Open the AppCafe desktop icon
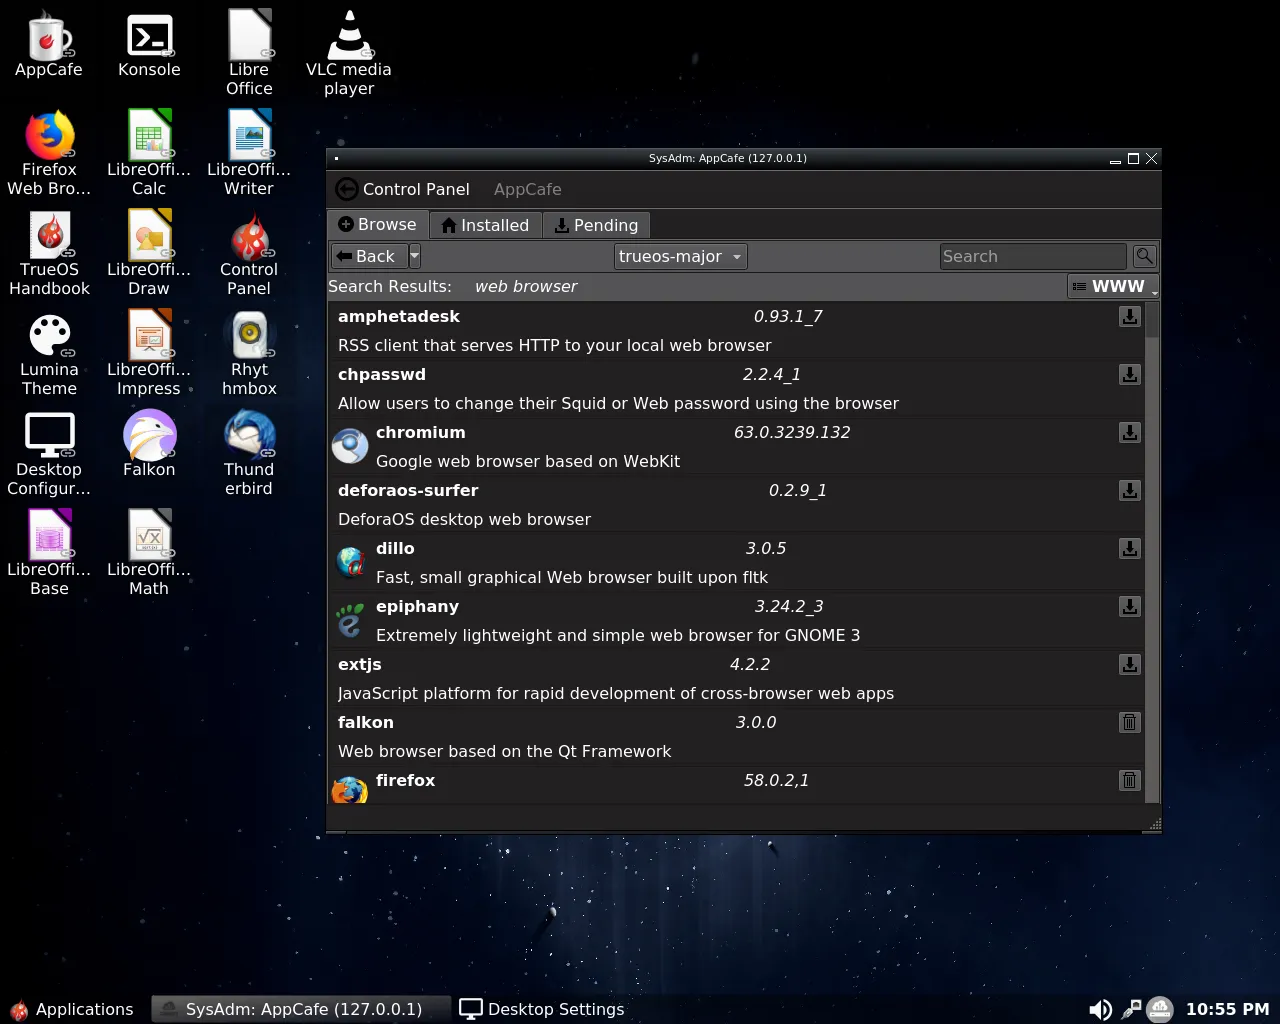Viewport: 1280px width, 1024px height. click(x=49, y=45)
